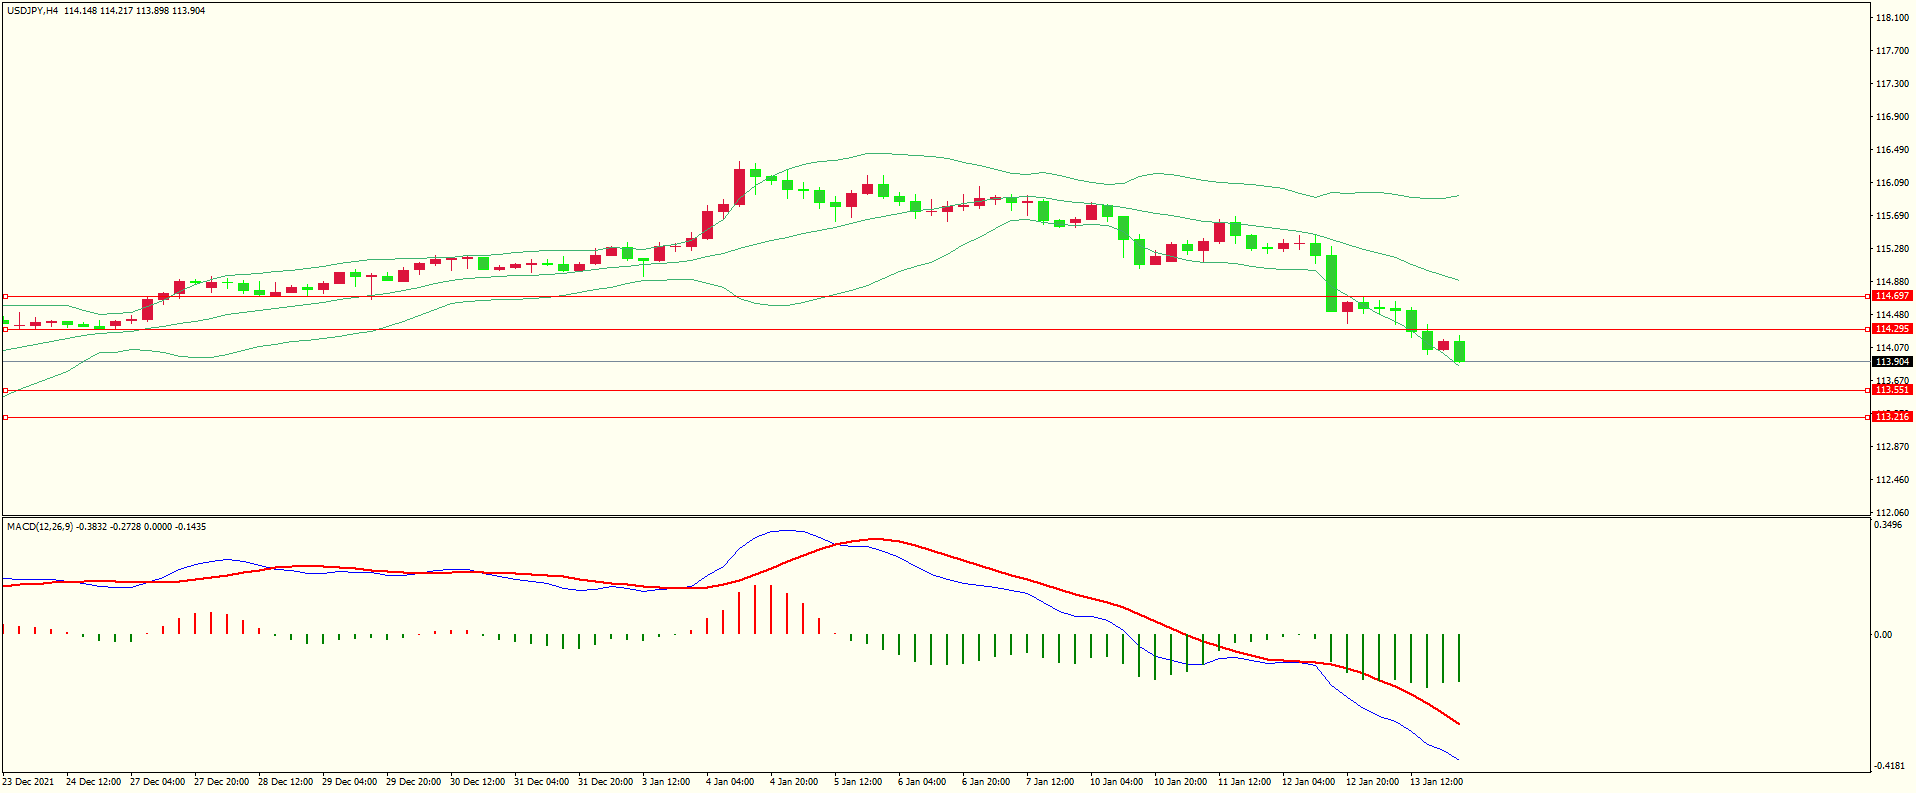This screenshot has height=793, width=1916.
Task: Select the right-end handle of the 114.295 line
Action: coord(1869,329)
